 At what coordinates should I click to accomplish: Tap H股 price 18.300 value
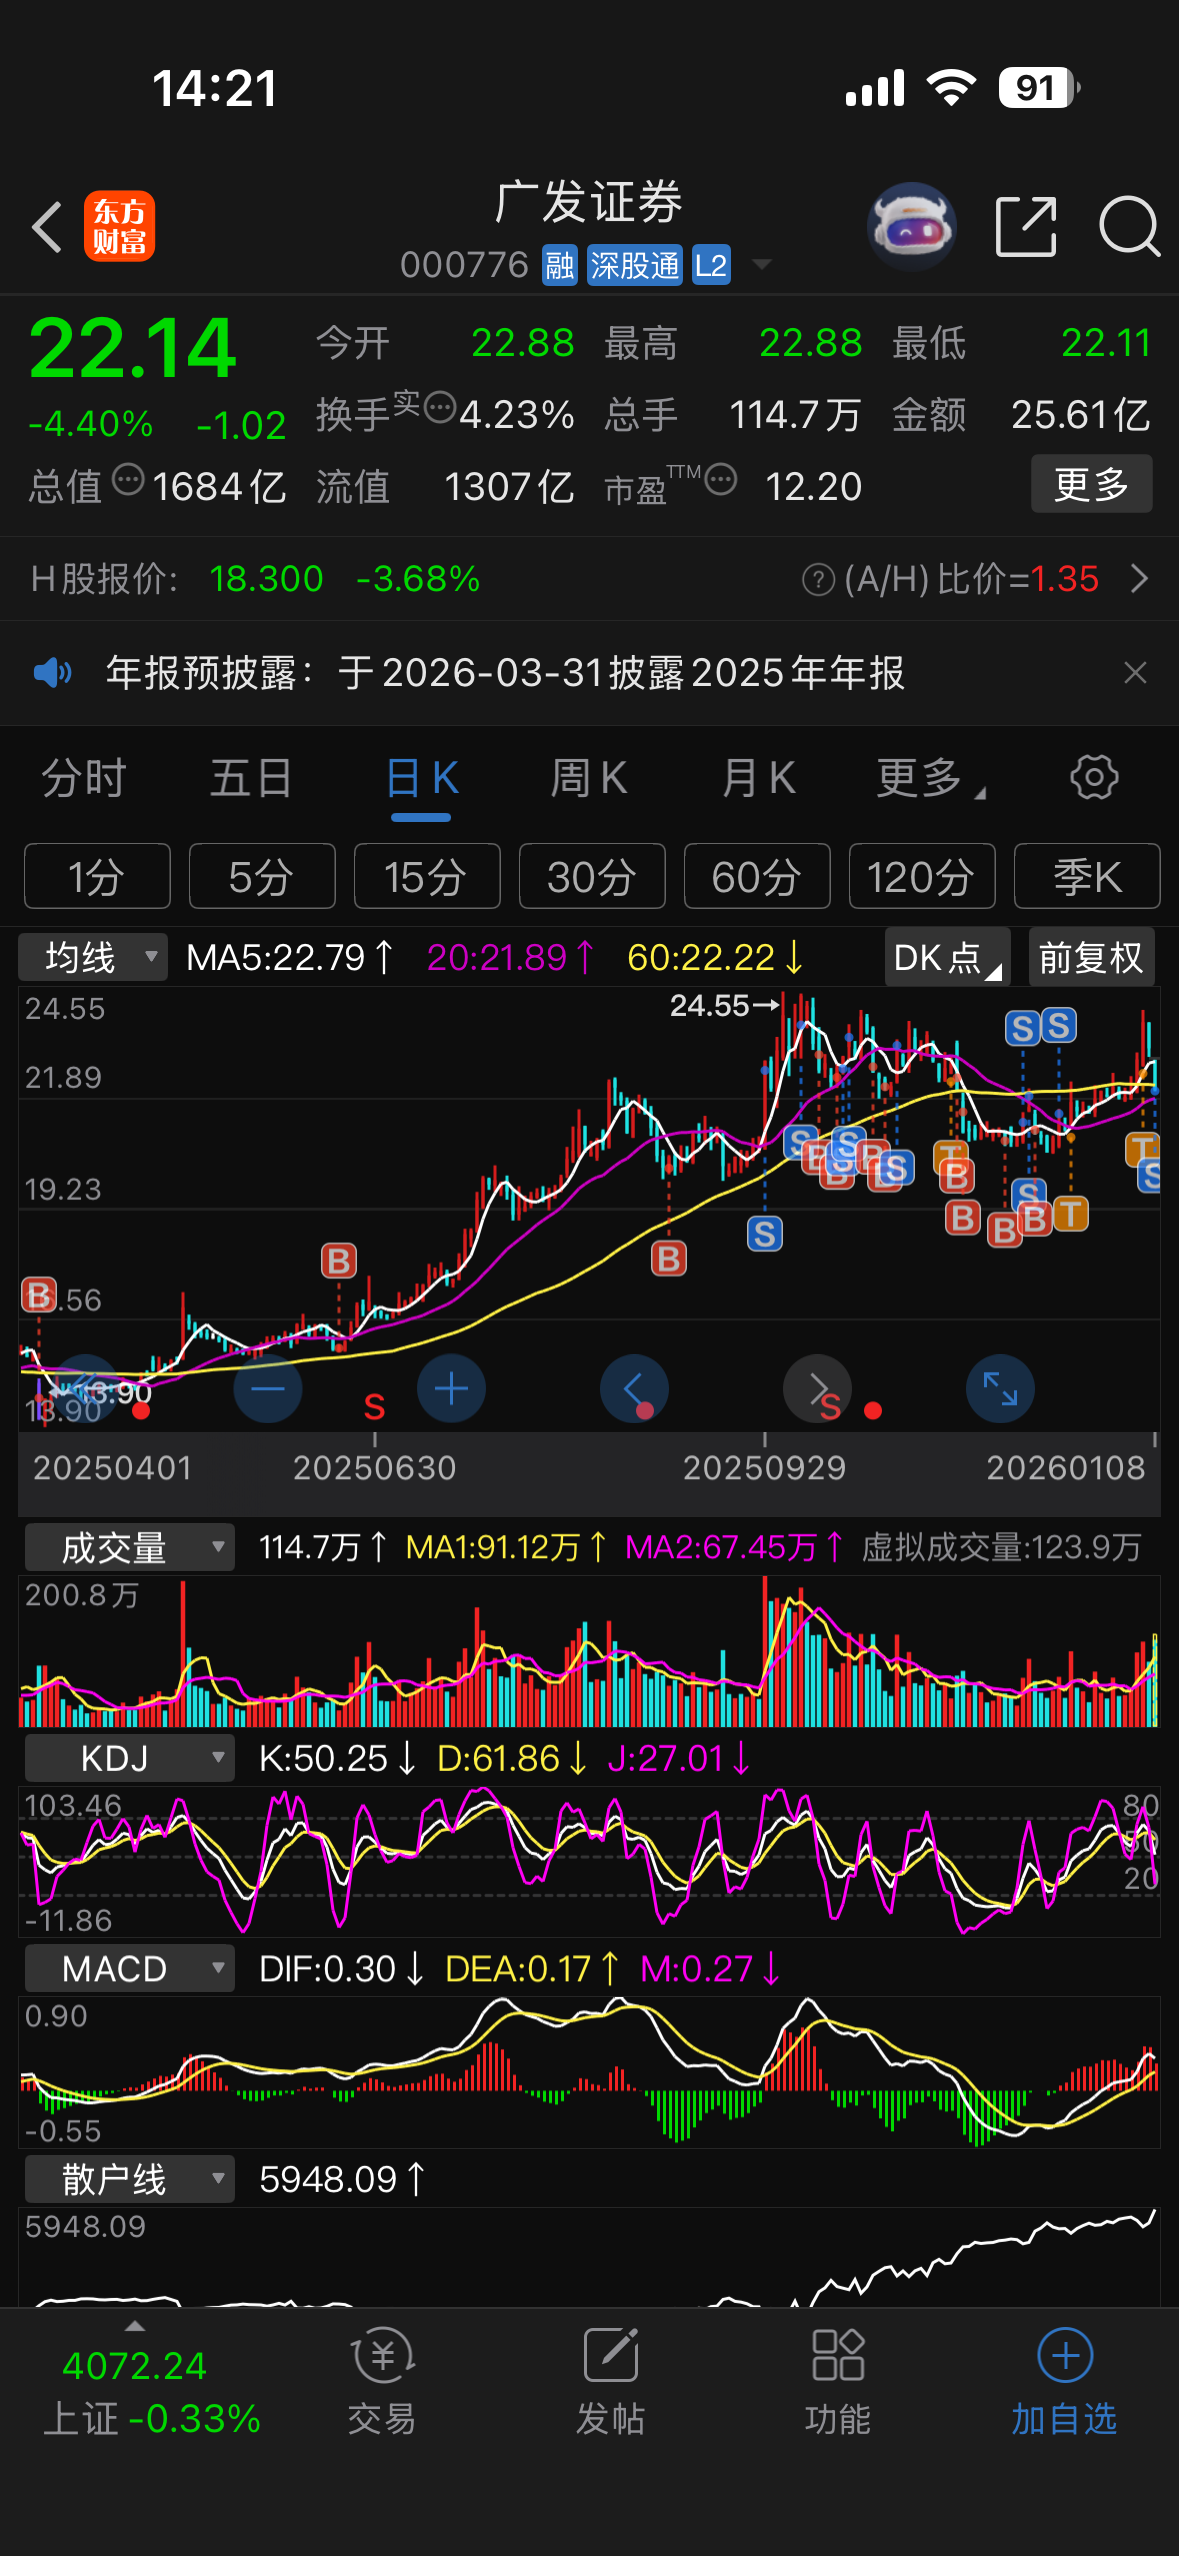coord(266,578)
